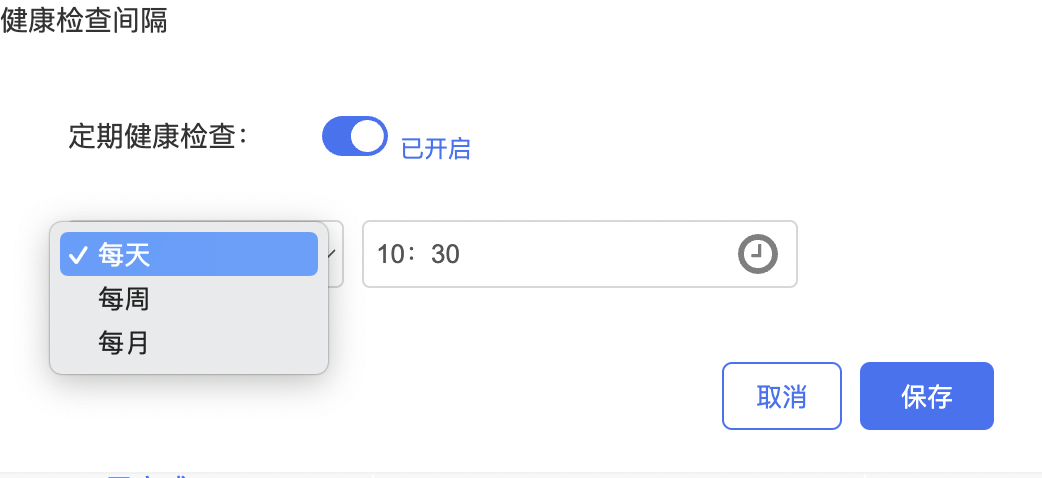The image size is (1042, 478).
Task: Select 每天 from the frequency list
Action: click(x=124, y=255)
